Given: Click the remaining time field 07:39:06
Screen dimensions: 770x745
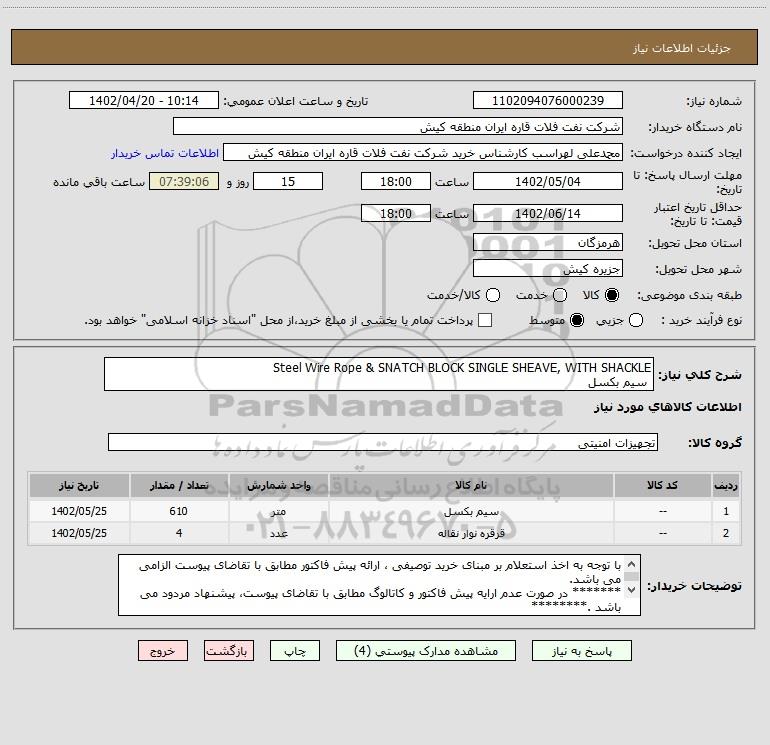Looking at the screenshot, I should click(x=184, y=181).
